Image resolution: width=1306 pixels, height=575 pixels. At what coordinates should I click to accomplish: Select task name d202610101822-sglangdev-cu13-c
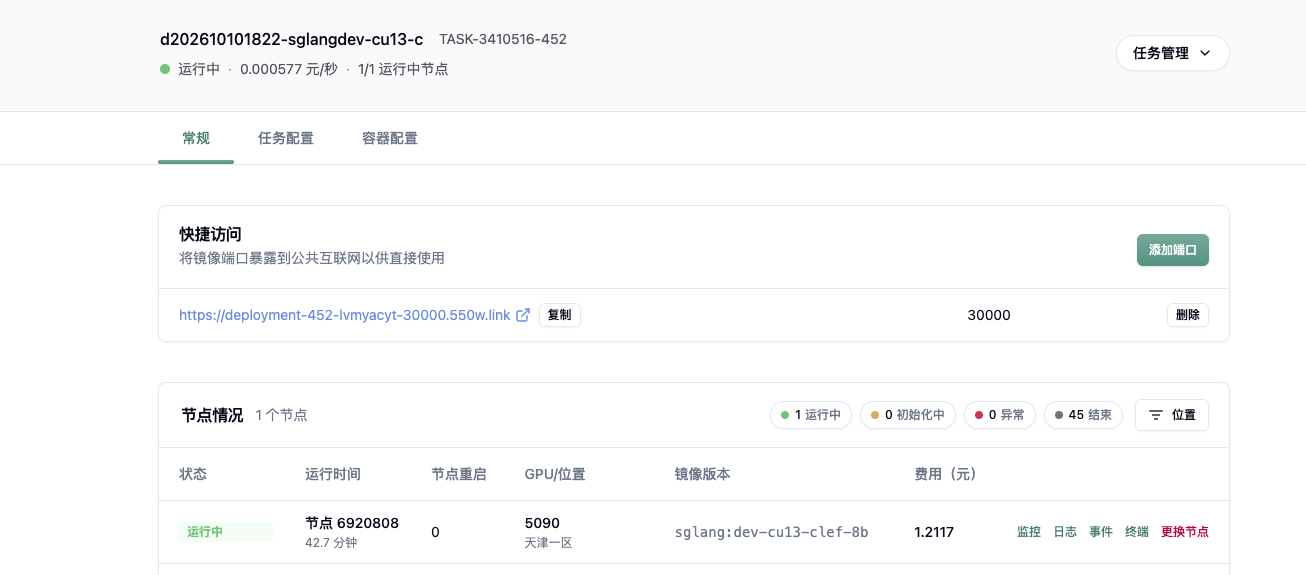coord(292,39)
